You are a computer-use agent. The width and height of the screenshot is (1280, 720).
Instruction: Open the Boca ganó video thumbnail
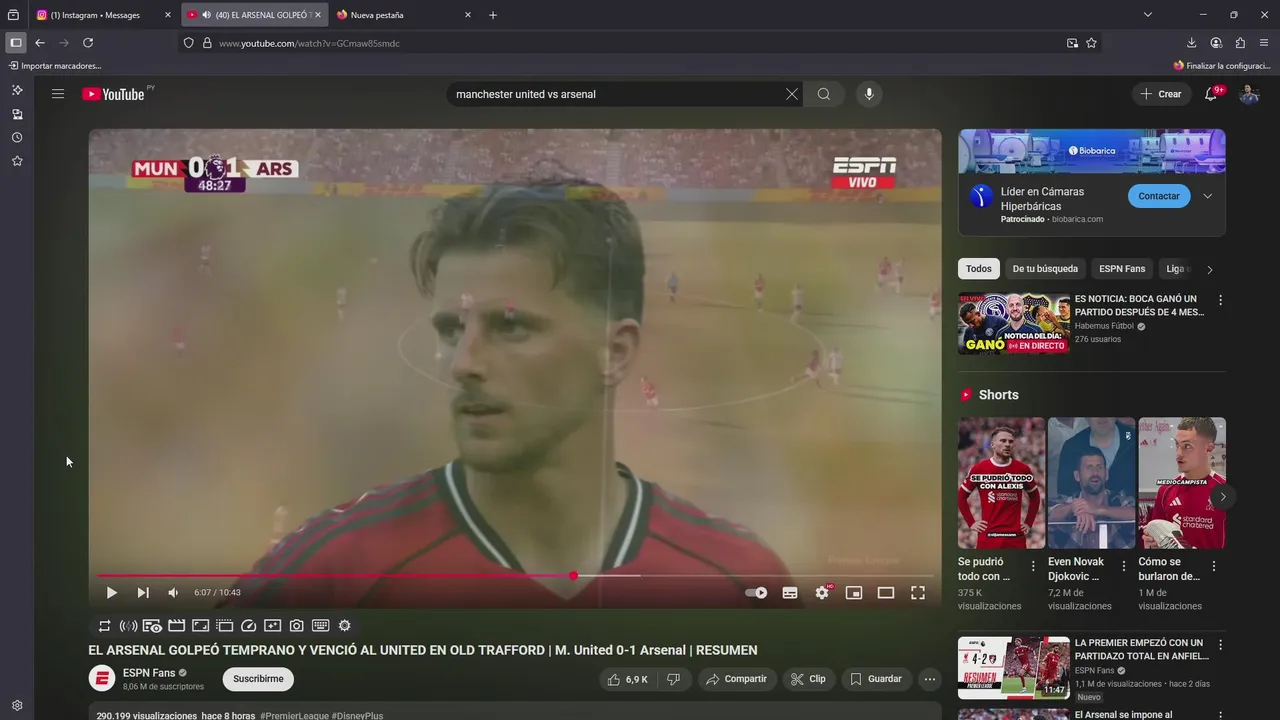coord(1014,323)
